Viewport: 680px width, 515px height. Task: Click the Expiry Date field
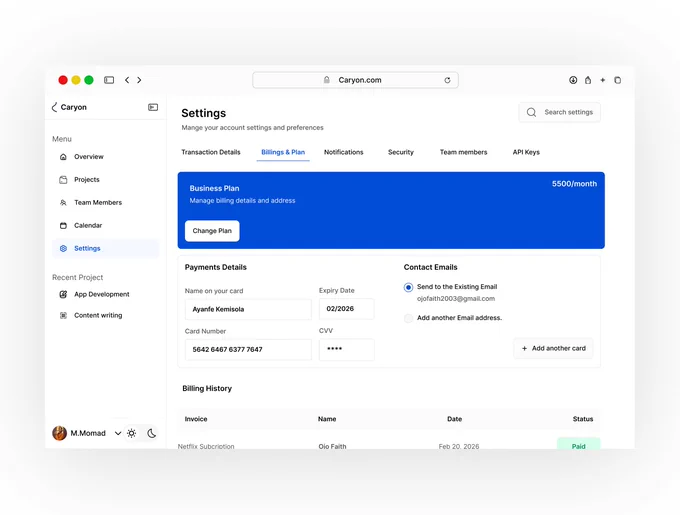pos(347,309)
